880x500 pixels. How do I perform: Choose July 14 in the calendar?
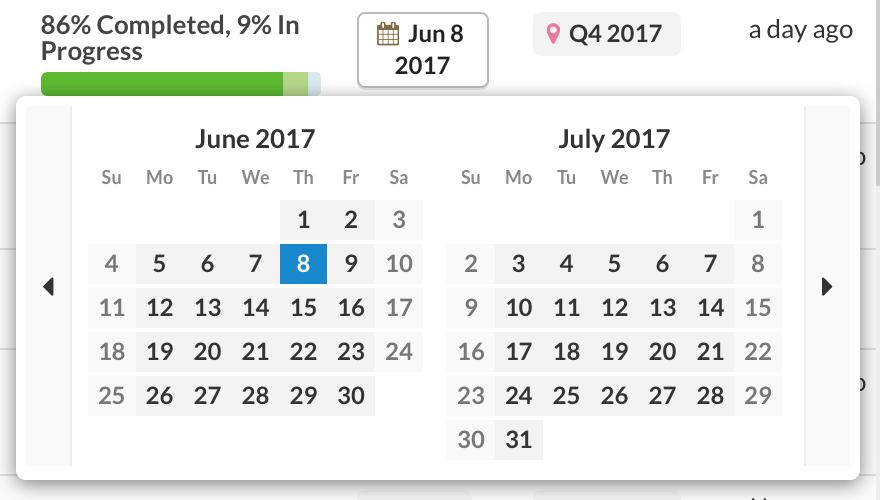(710, 308)
